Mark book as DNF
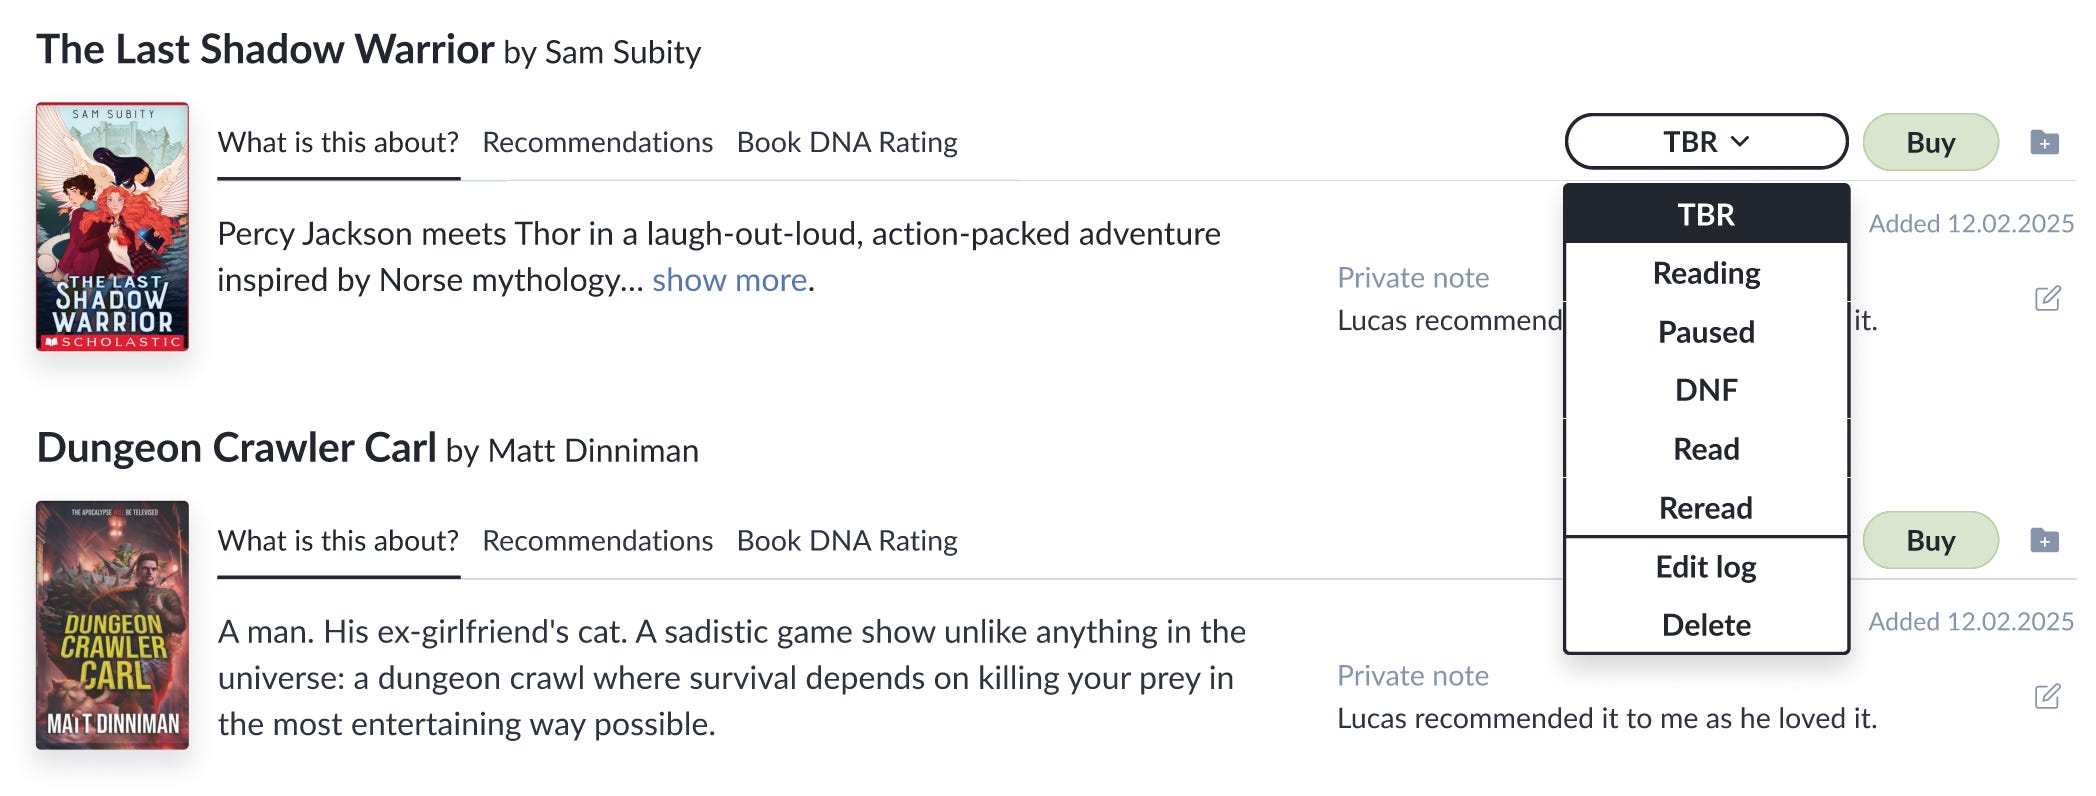 (x=1705, y=390)
